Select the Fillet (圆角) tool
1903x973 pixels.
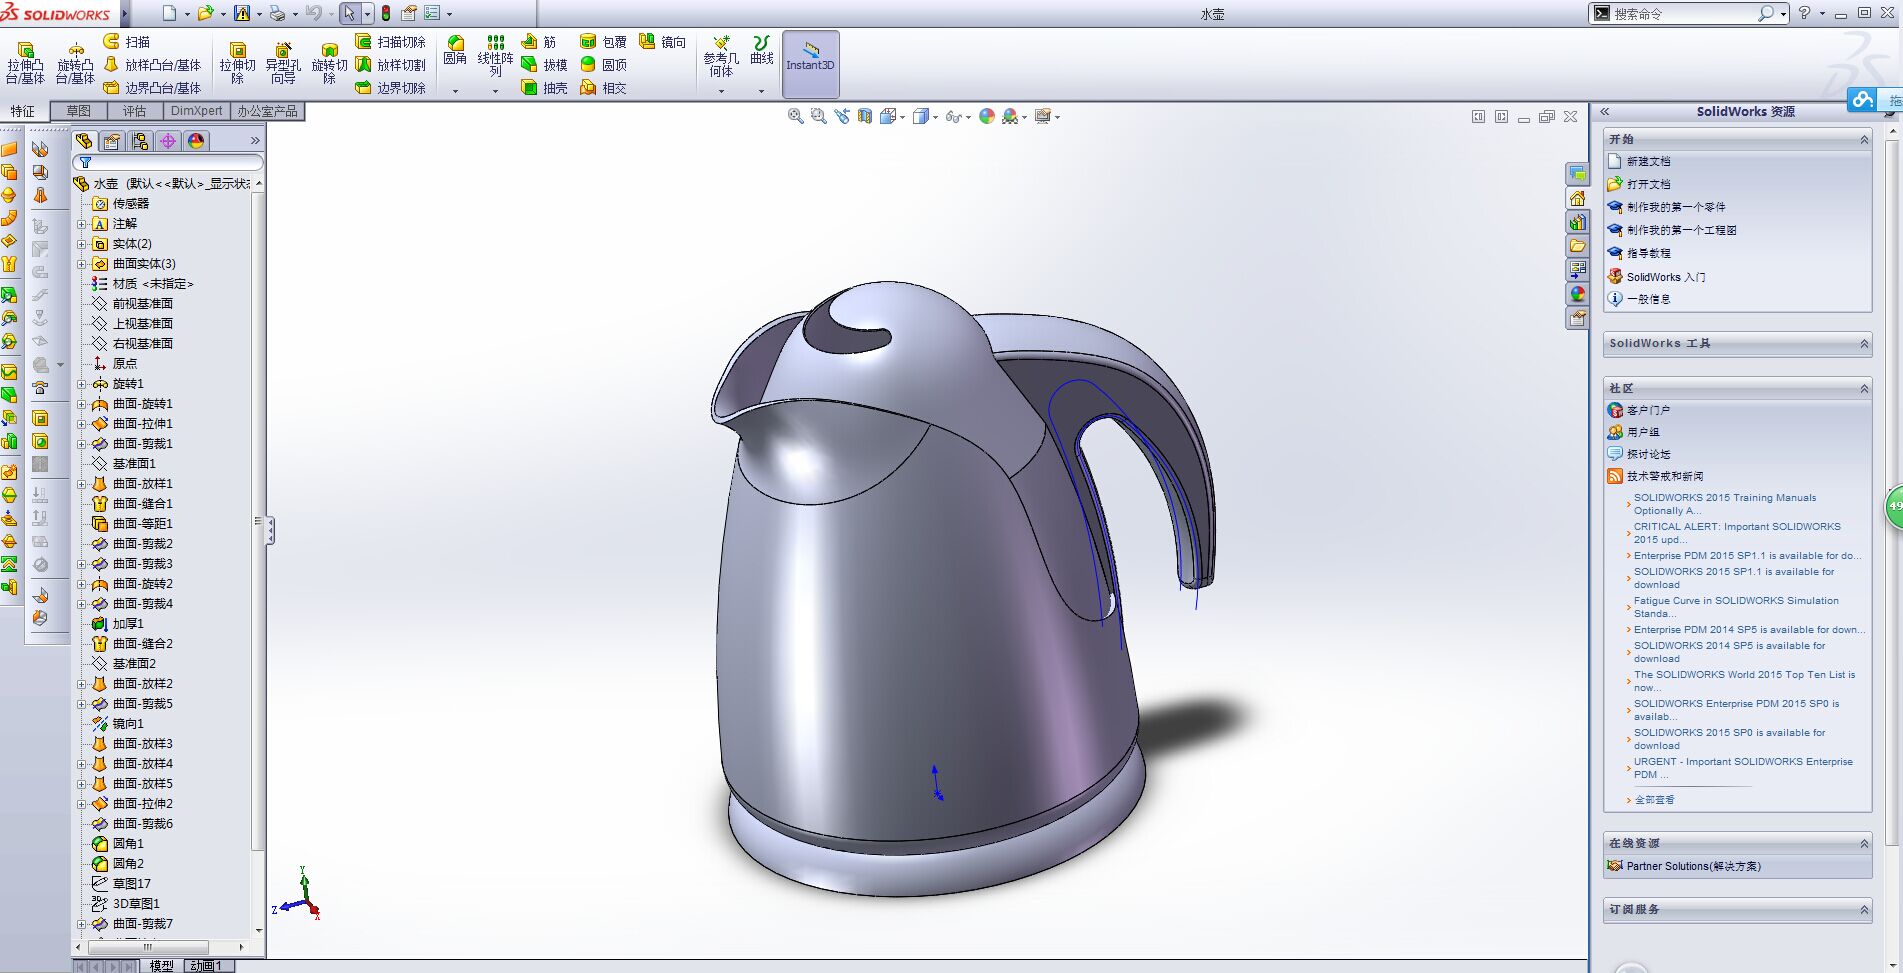point(455,50)
